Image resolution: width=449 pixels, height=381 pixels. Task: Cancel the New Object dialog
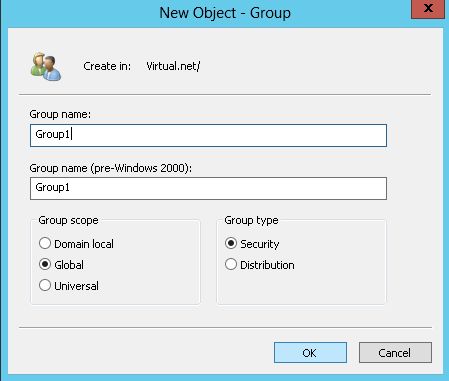(x=395, y=353)
